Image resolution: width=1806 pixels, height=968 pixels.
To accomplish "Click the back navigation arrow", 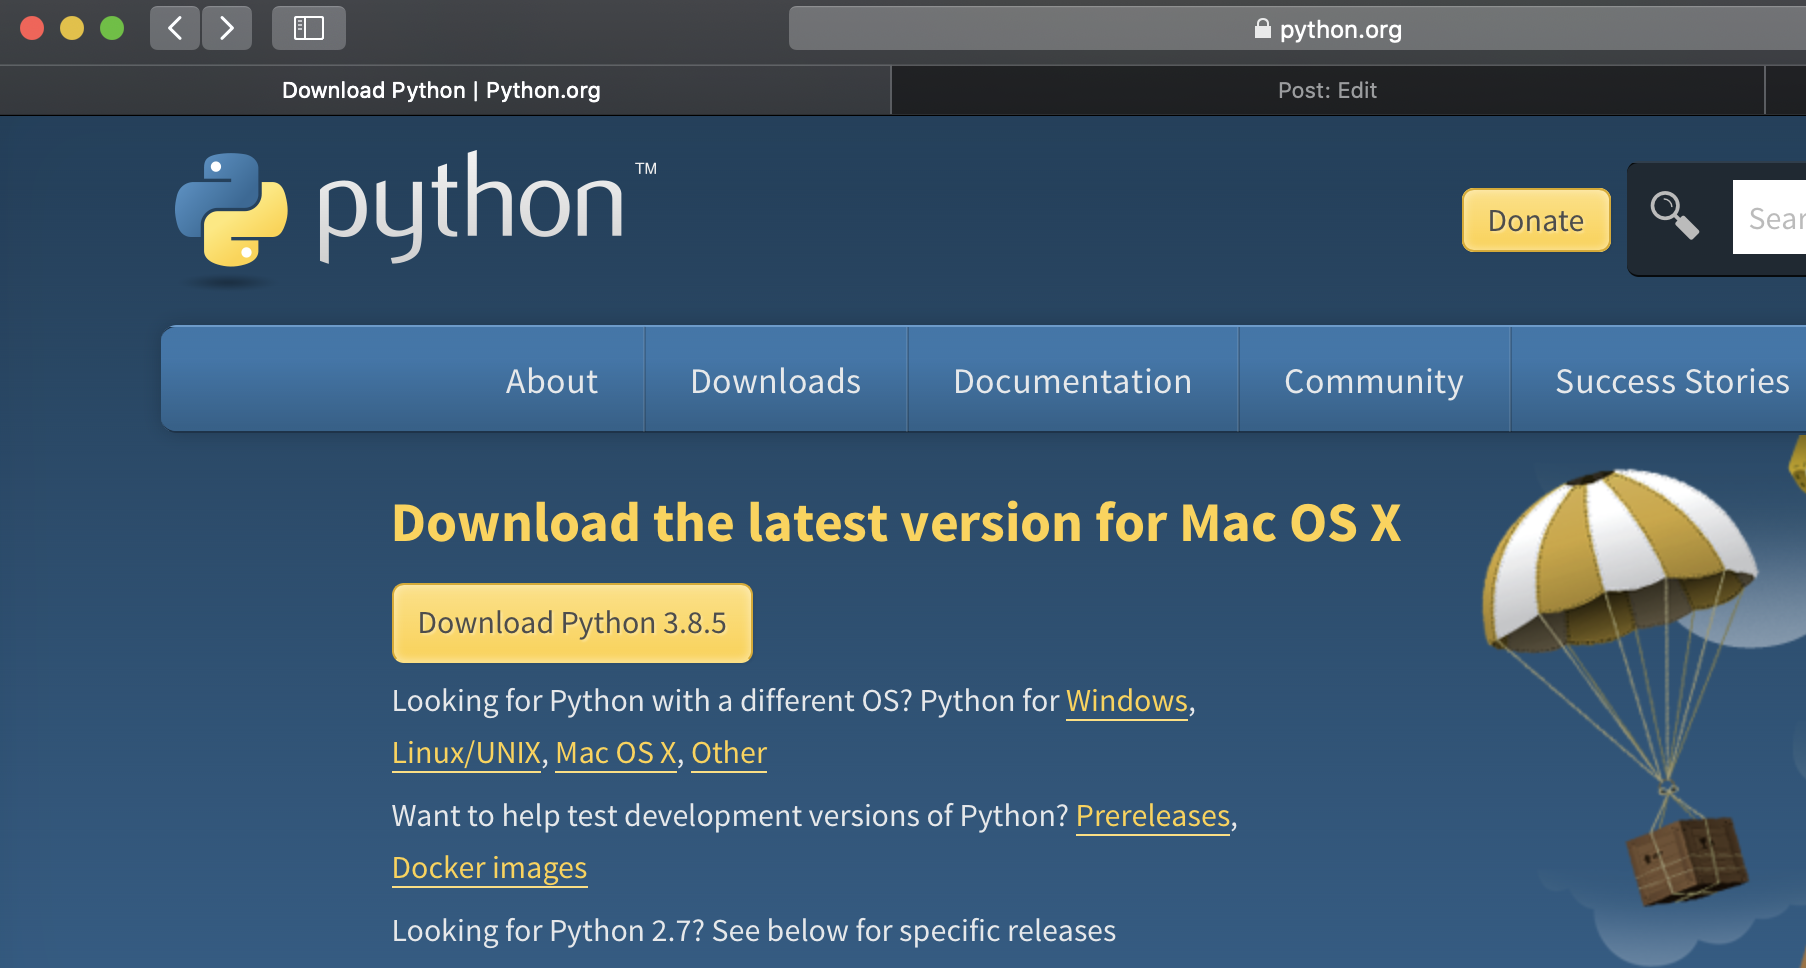I will pos(174,28).
